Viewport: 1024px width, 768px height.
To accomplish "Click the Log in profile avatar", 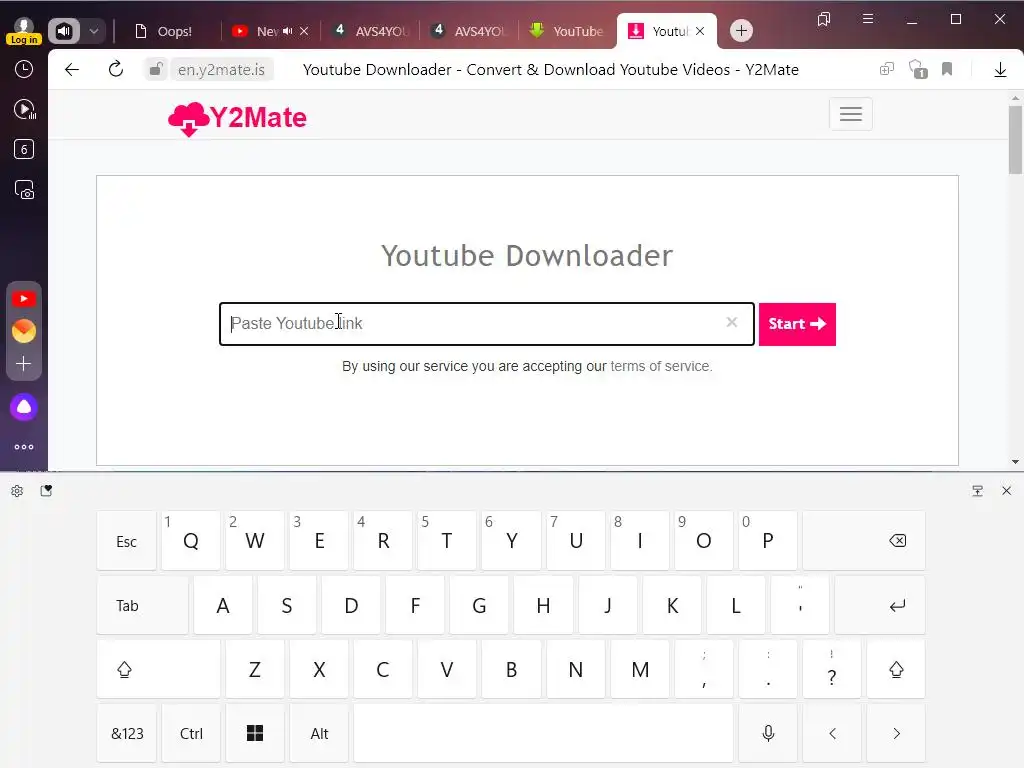I will (24, 30).
